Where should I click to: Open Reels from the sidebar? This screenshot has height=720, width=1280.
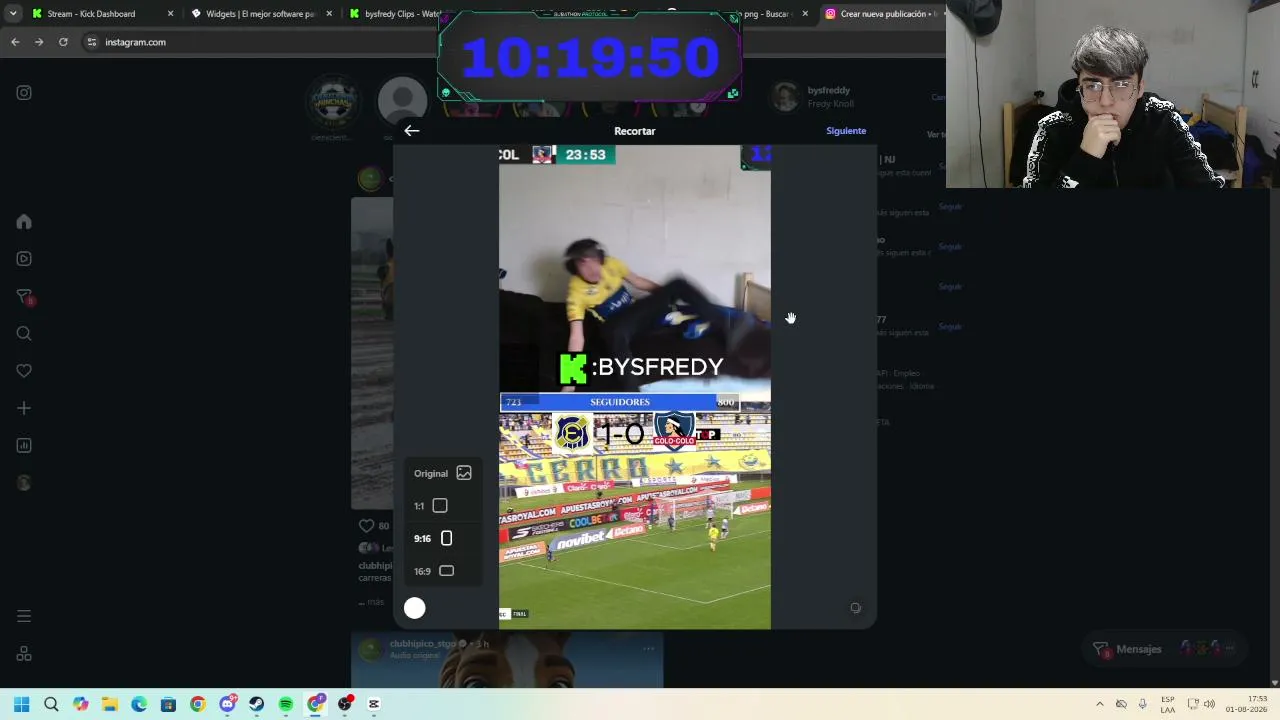[x=24, y=259]
